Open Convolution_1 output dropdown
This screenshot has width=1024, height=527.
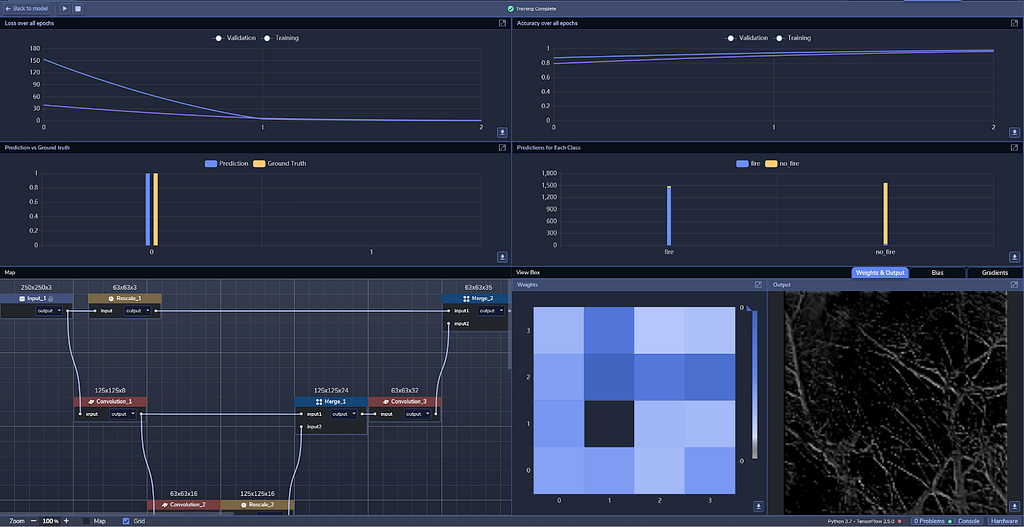tap(123, 413)
